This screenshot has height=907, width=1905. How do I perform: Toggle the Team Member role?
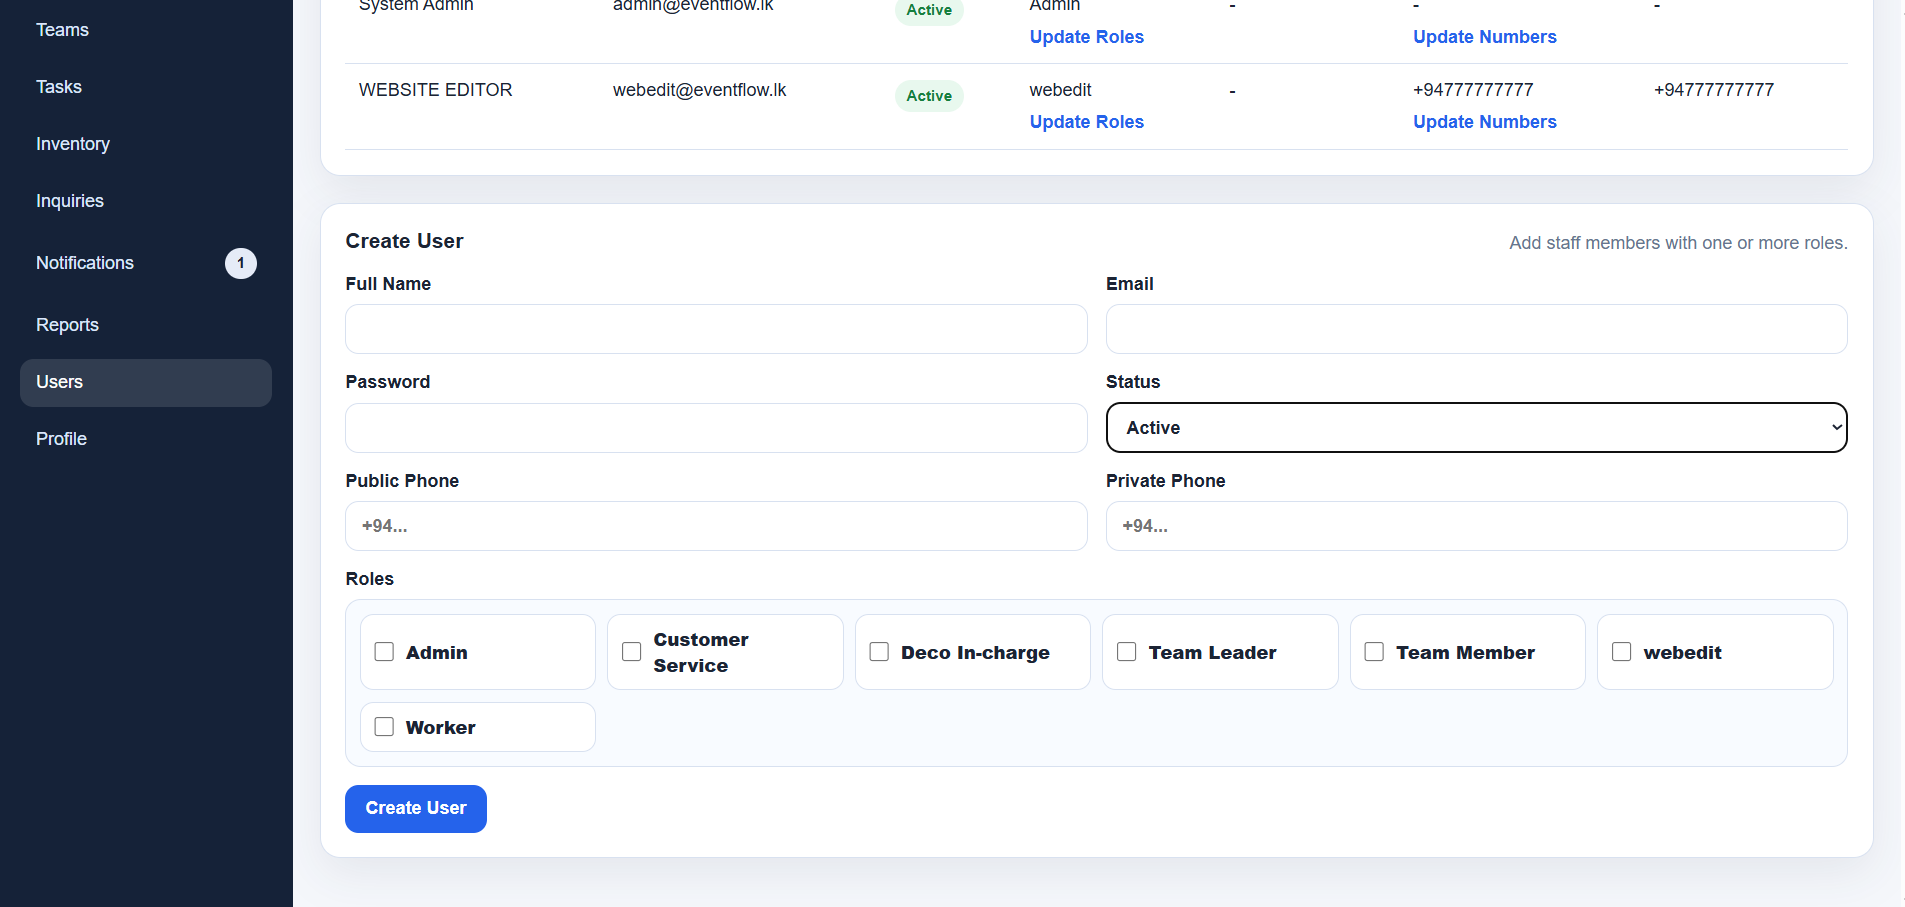(1374, 652)
